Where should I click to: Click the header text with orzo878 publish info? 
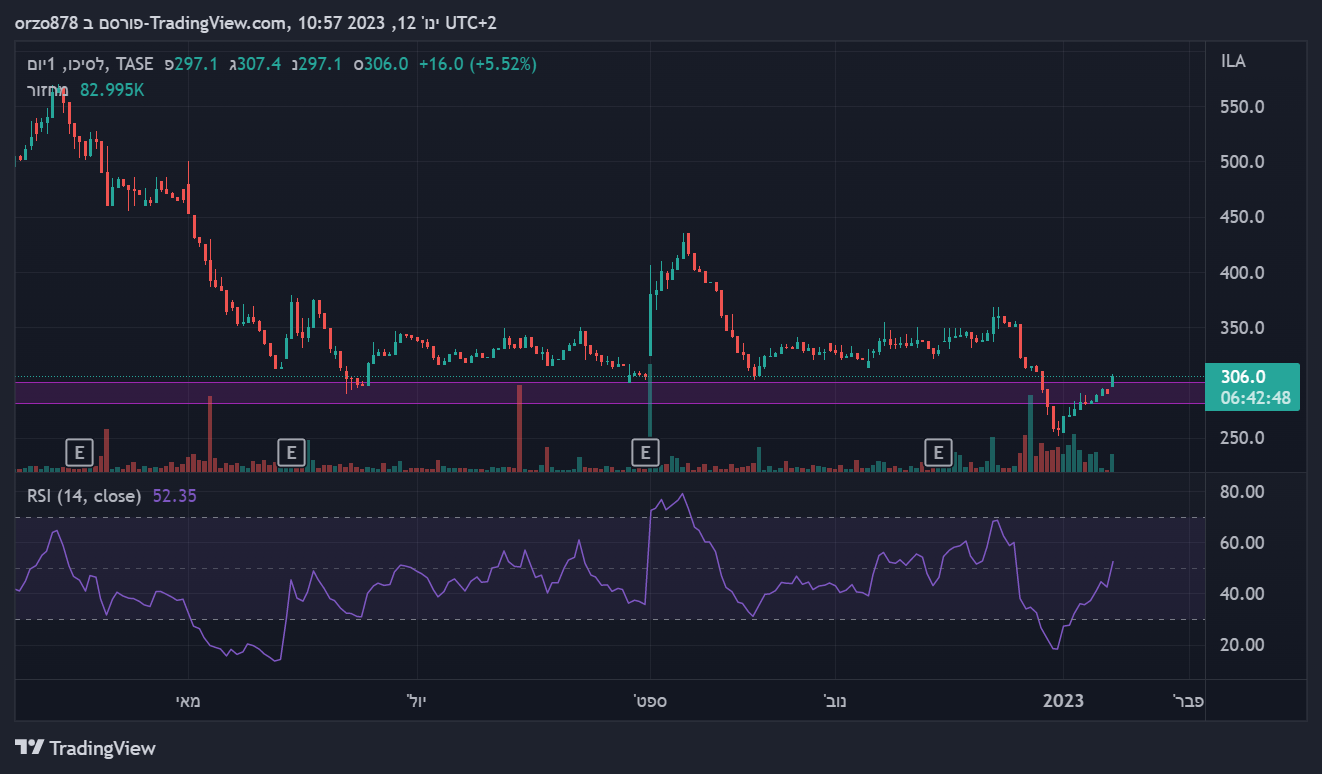(x=257, y=23)
